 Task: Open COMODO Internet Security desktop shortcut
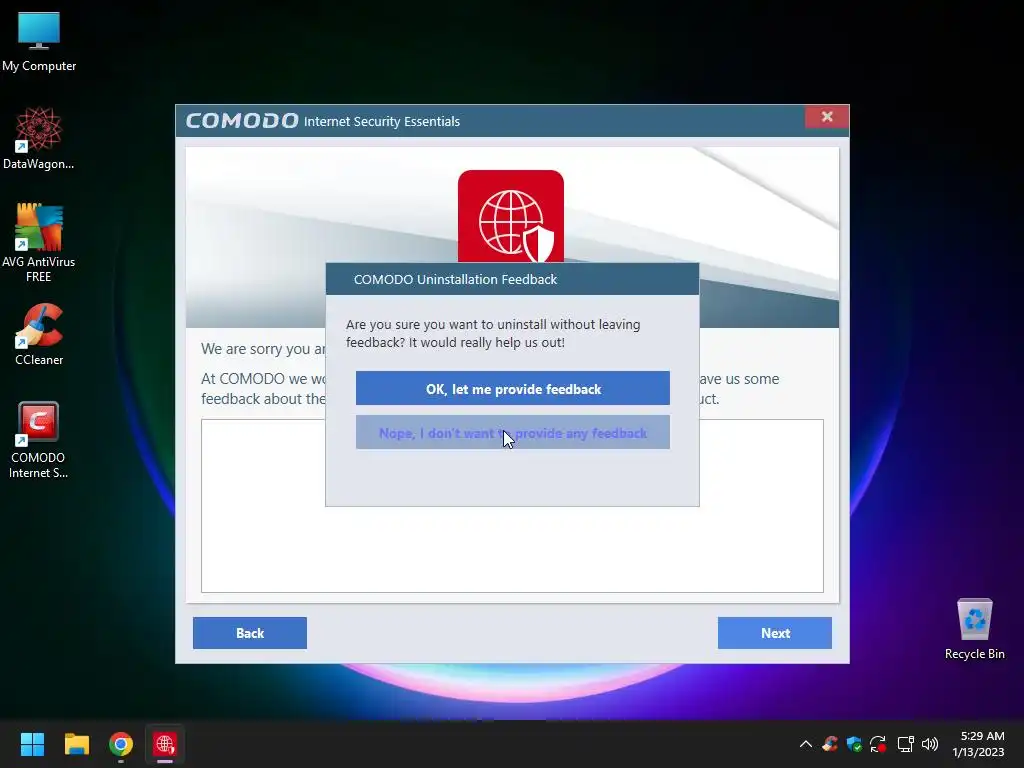[39, 440]
